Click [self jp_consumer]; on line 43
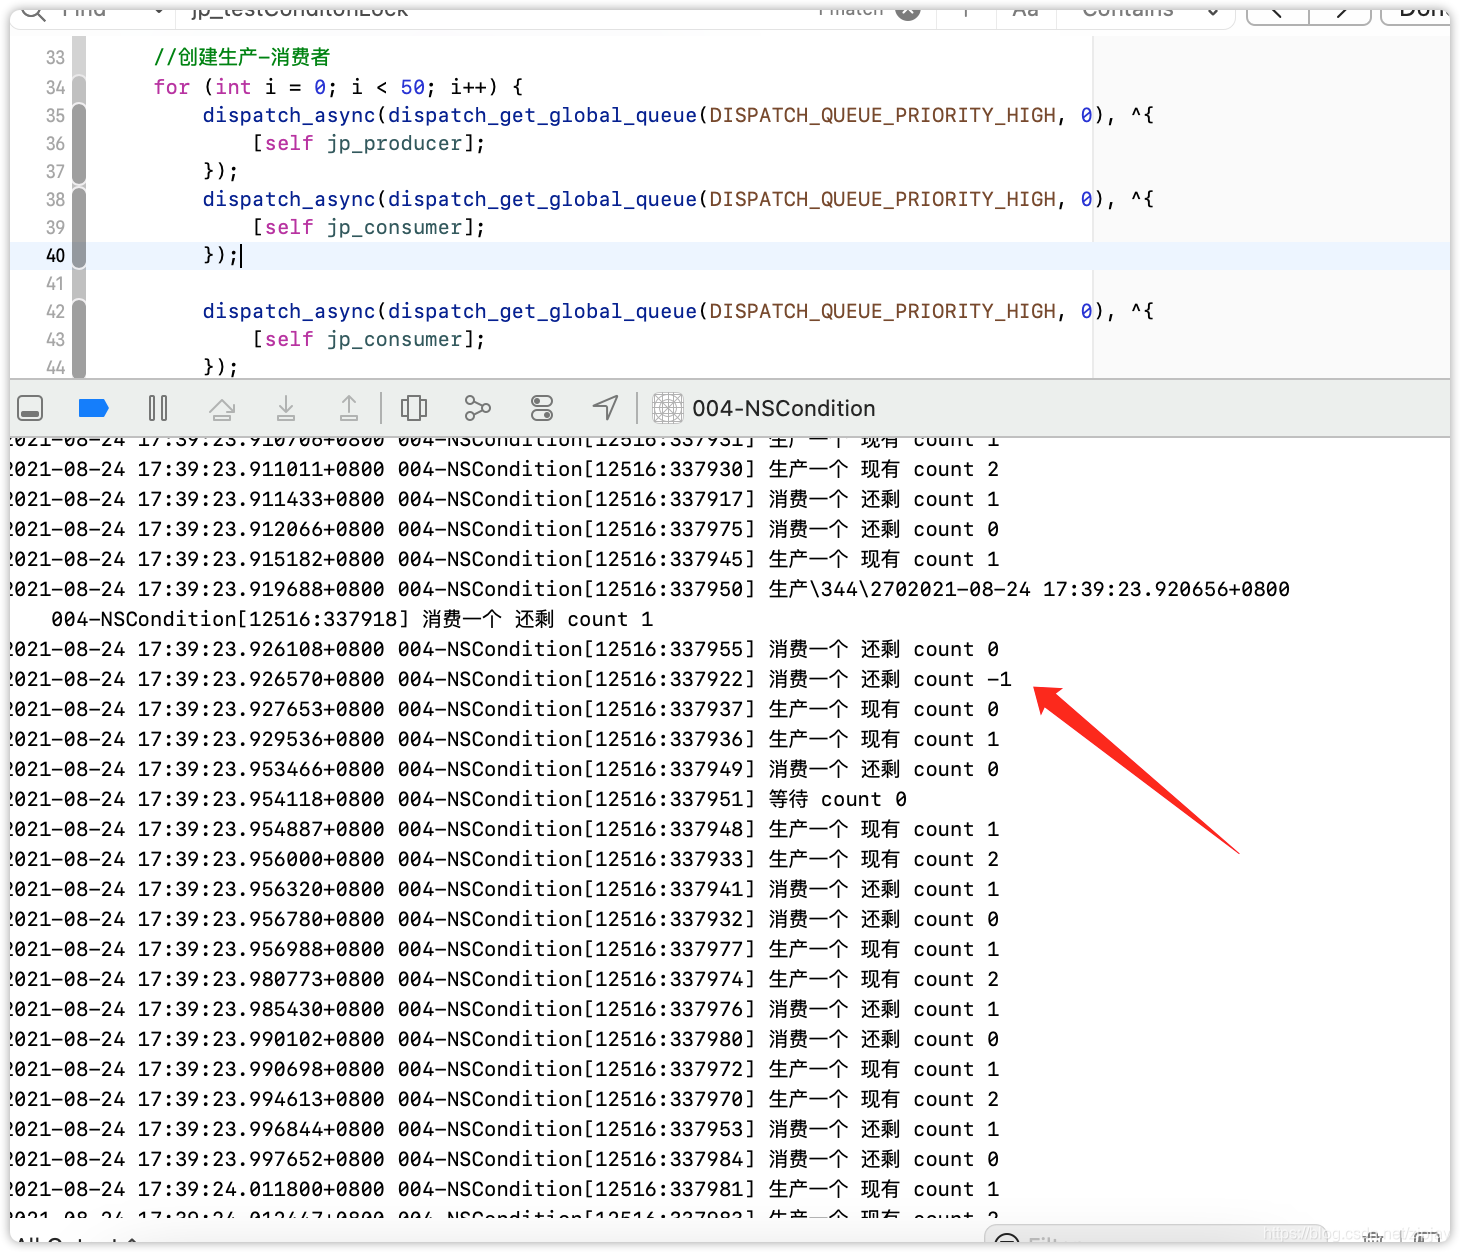 tap(369, 339)
